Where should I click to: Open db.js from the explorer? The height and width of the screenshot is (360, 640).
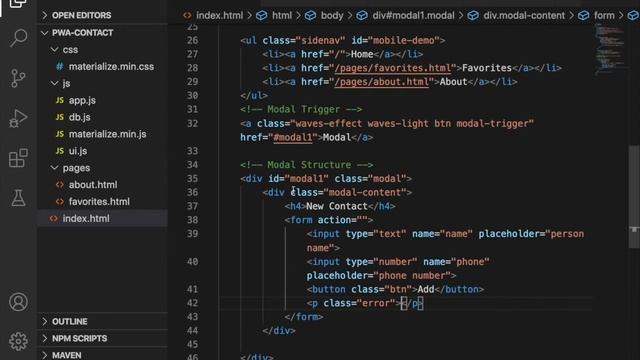[80, 117]
